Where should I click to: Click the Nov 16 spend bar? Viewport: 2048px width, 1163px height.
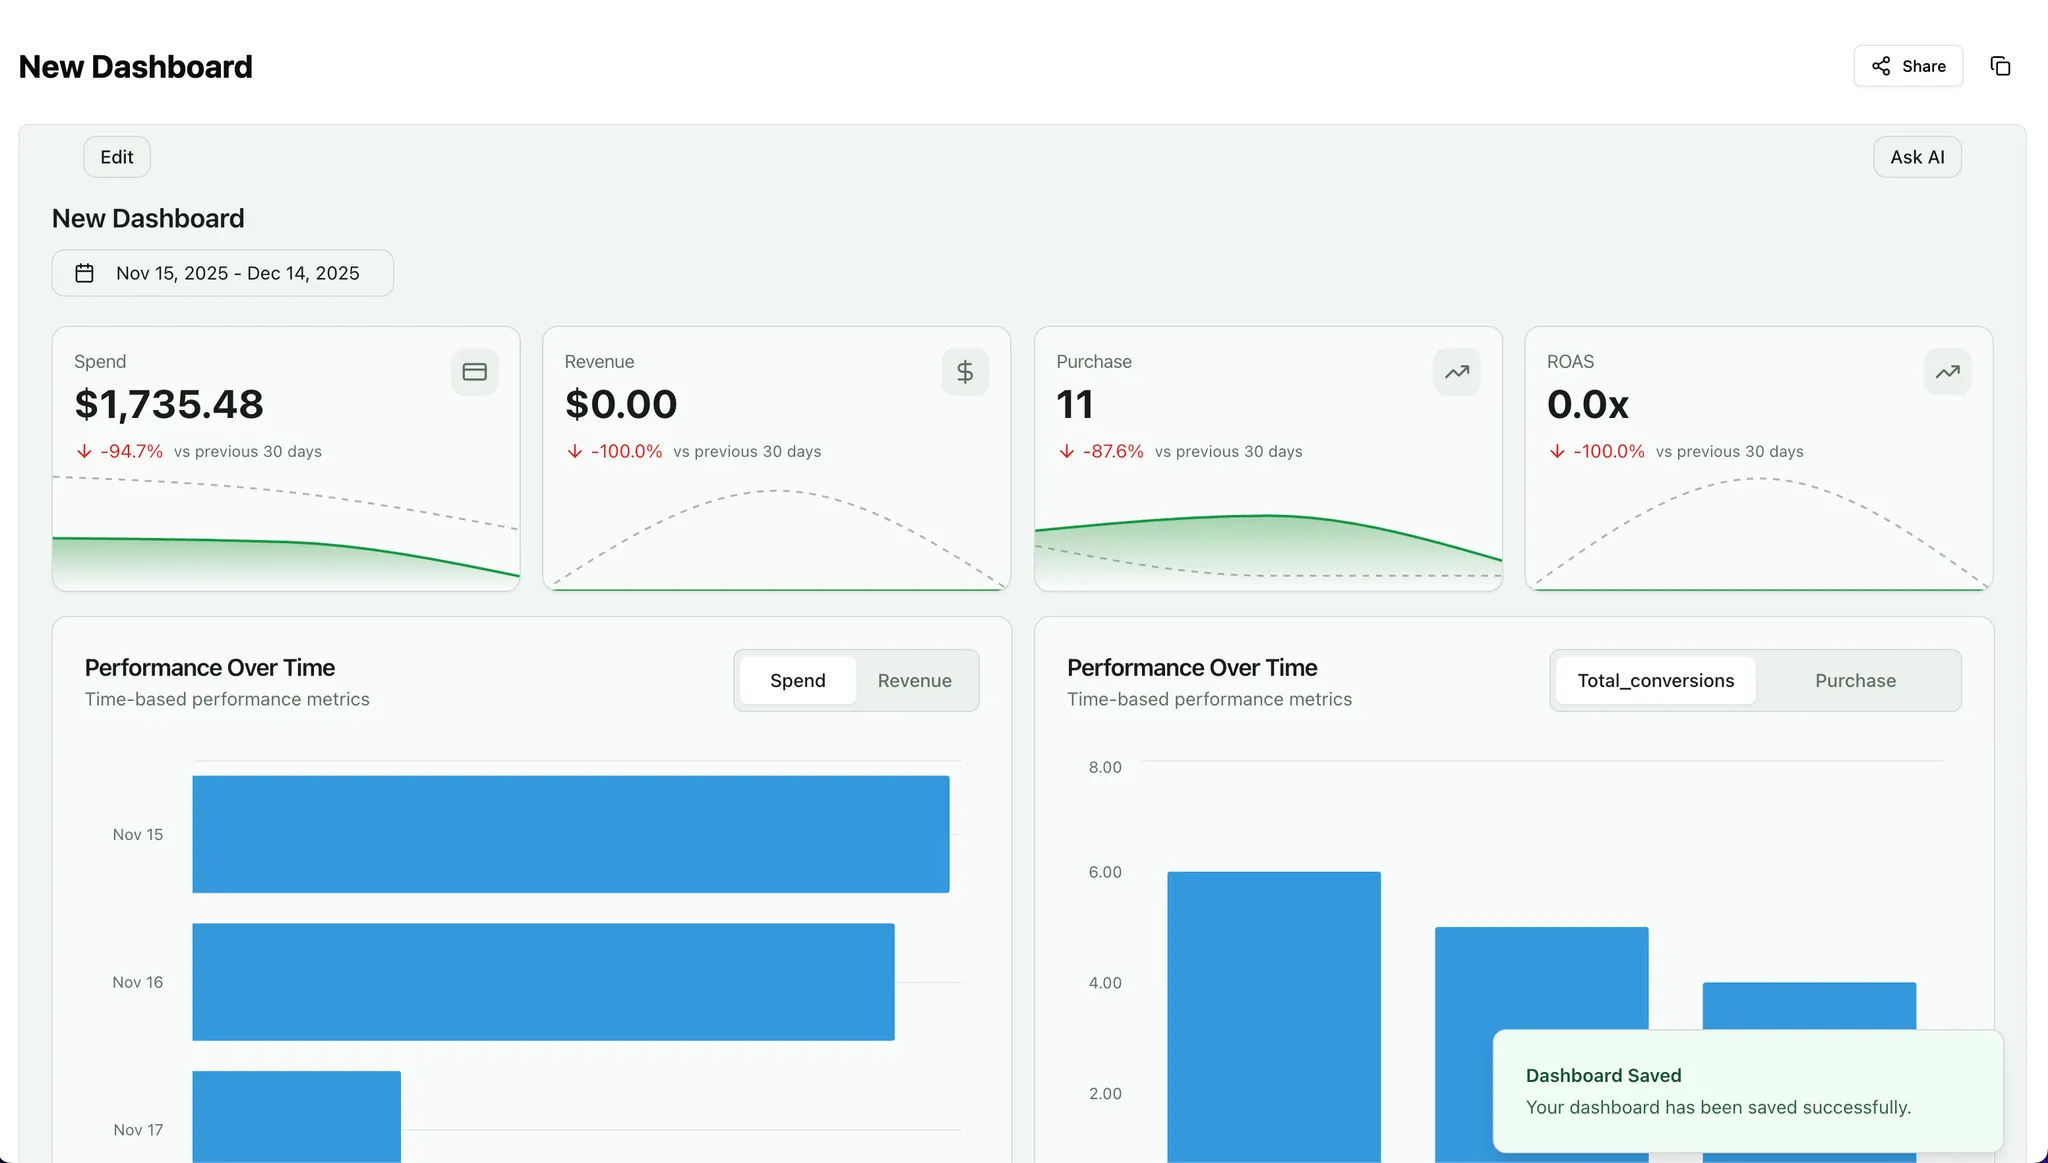[543, 981]
